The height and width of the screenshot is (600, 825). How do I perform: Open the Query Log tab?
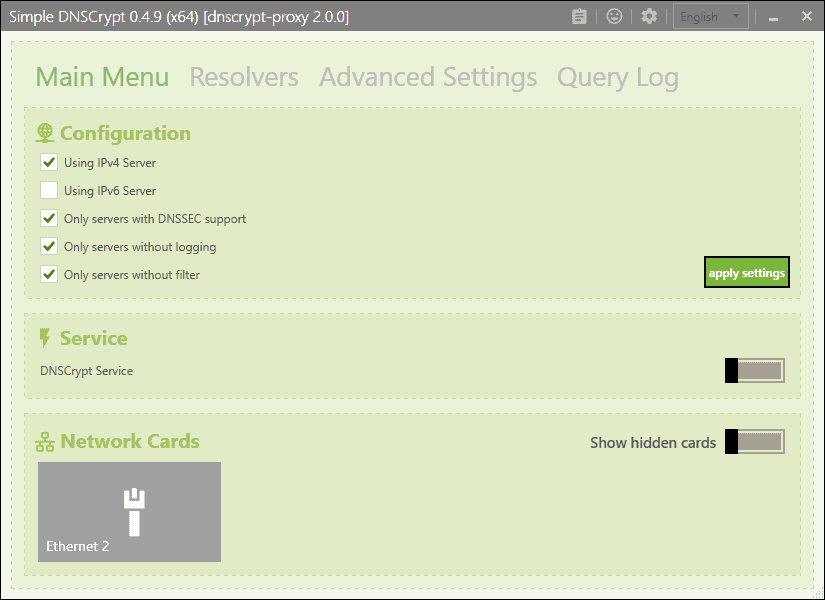[617, 76]
